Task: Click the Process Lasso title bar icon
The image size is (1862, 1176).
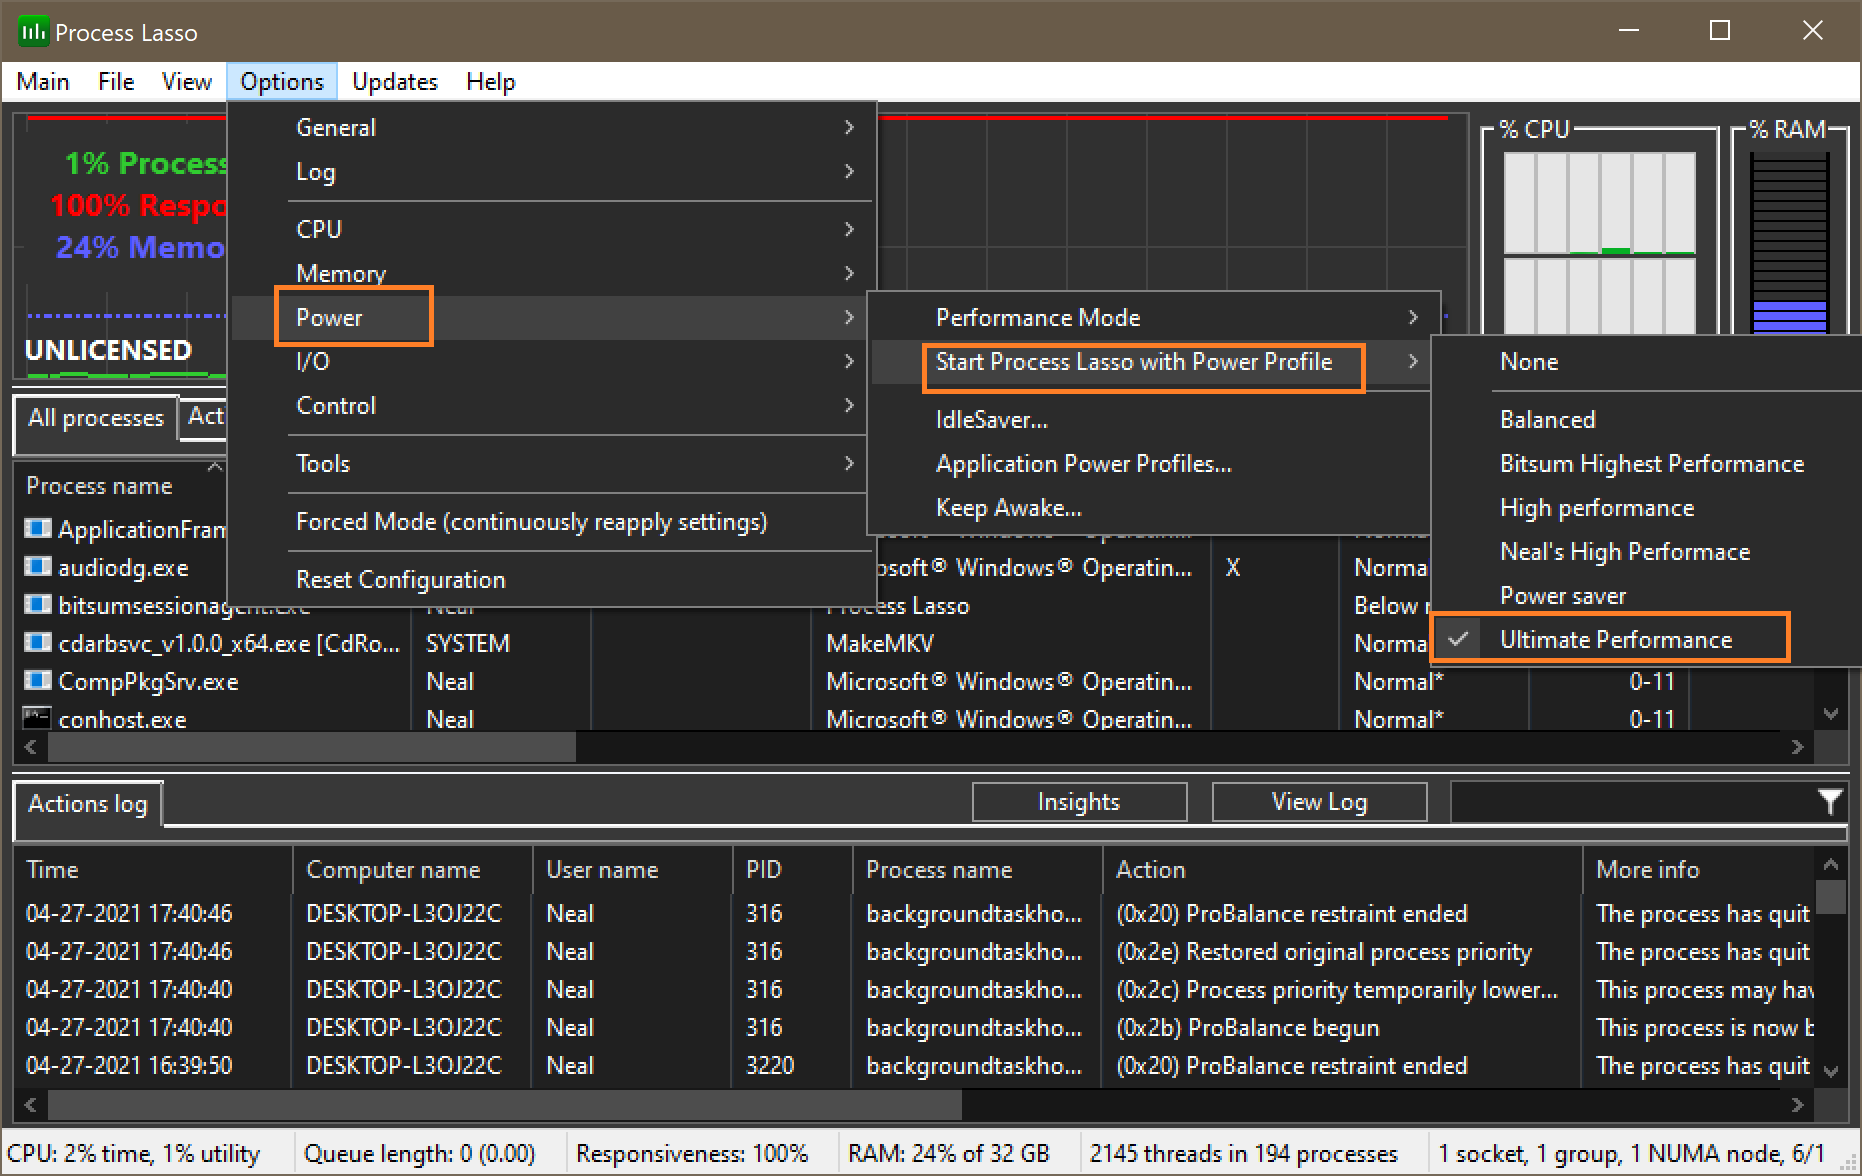Action: pos(33,32)
